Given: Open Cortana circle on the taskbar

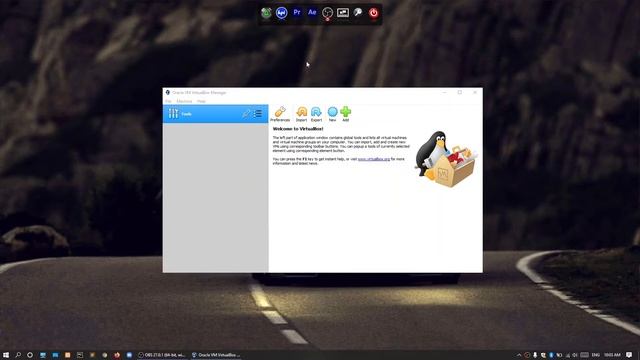Looking at the screenshot, I should (x=30, y=355).
